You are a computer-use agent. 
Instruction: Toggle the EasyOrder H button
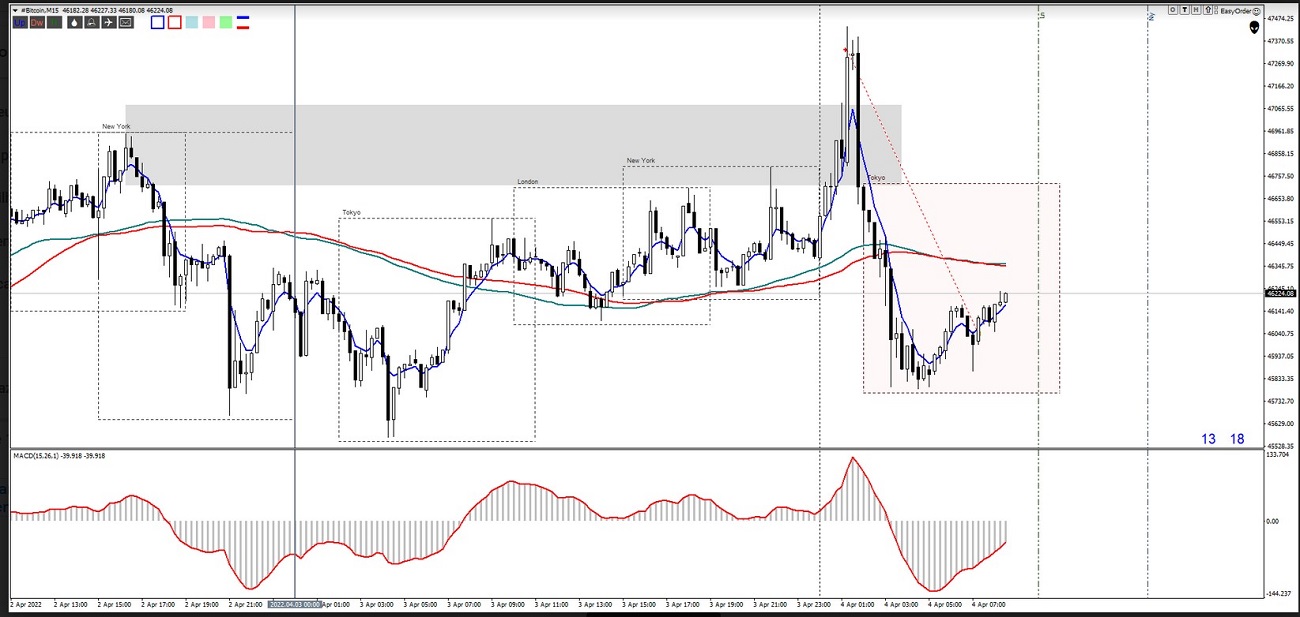(1197, 11)
